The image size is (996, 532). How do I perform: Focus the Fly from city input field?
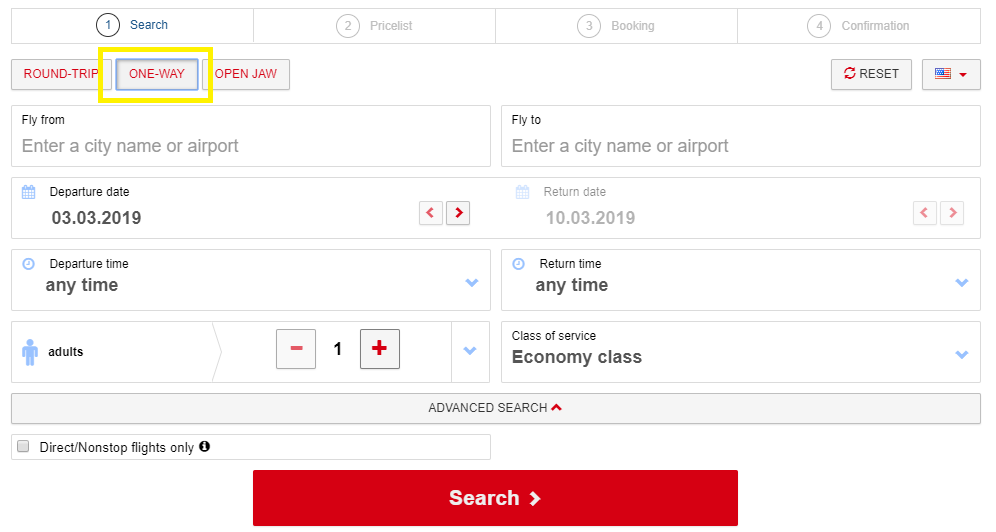[x=251, y=136]
